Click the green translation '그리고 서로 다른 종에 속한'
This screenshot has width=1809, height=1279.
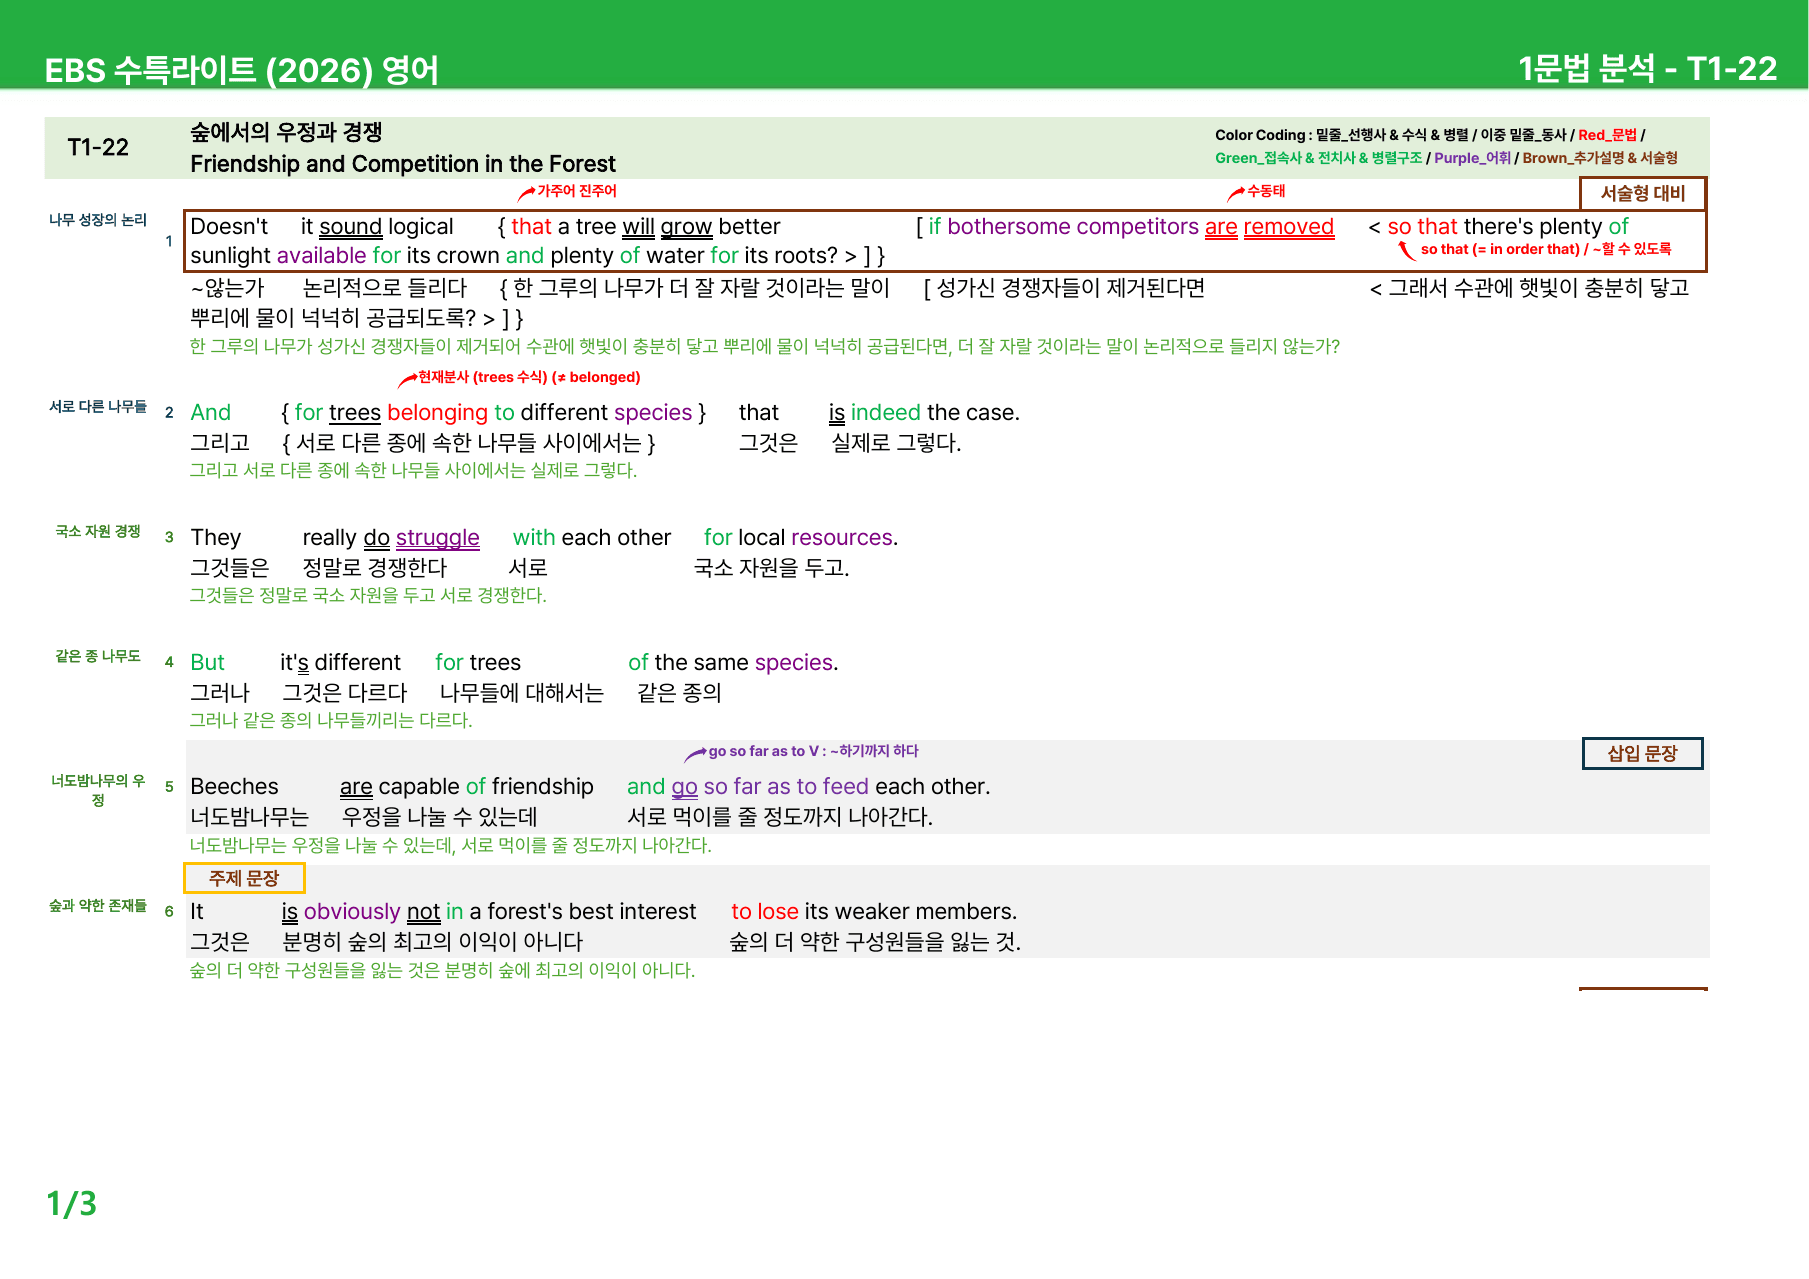point(413,471)
